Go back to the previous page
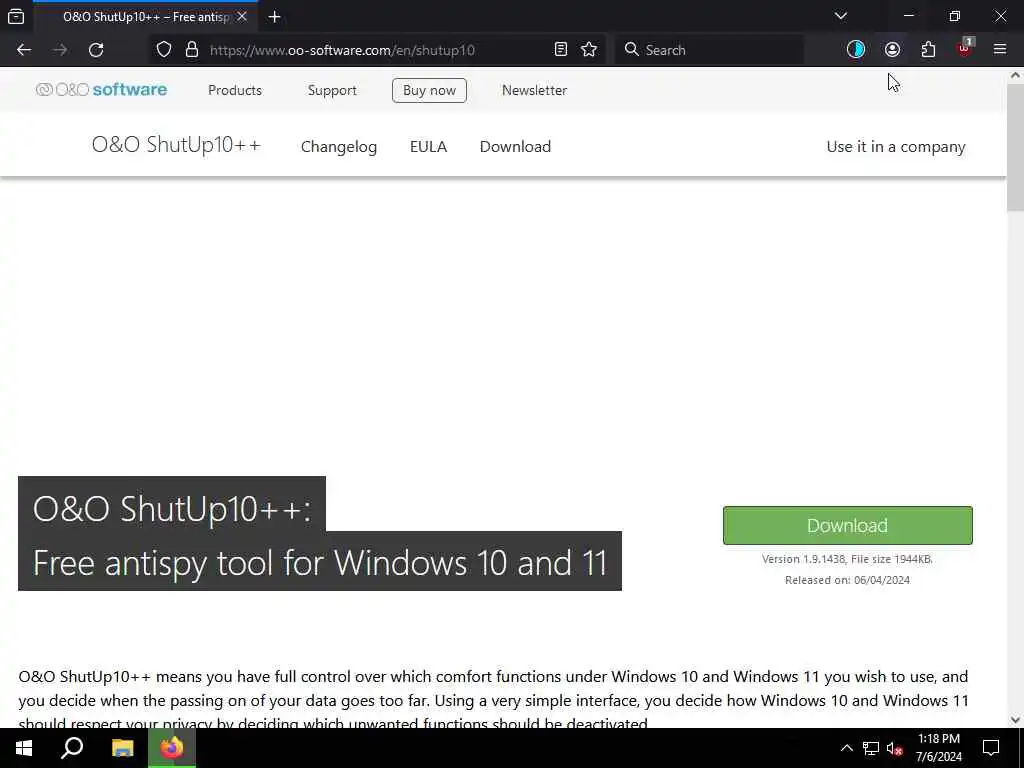Image resolution: width=1024 pixels, height=768 pixels. (24, 50)
